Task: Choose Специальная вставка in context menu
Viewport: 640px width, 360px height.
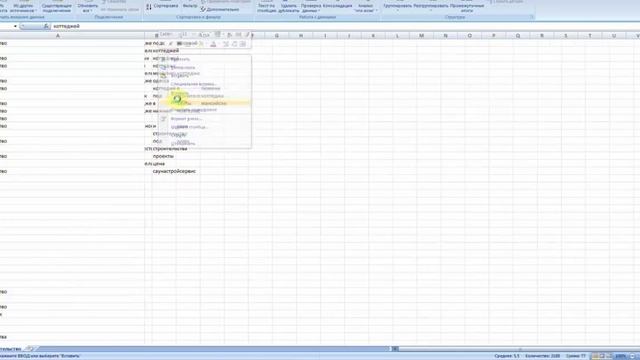Action: click(x=205, y=84)
